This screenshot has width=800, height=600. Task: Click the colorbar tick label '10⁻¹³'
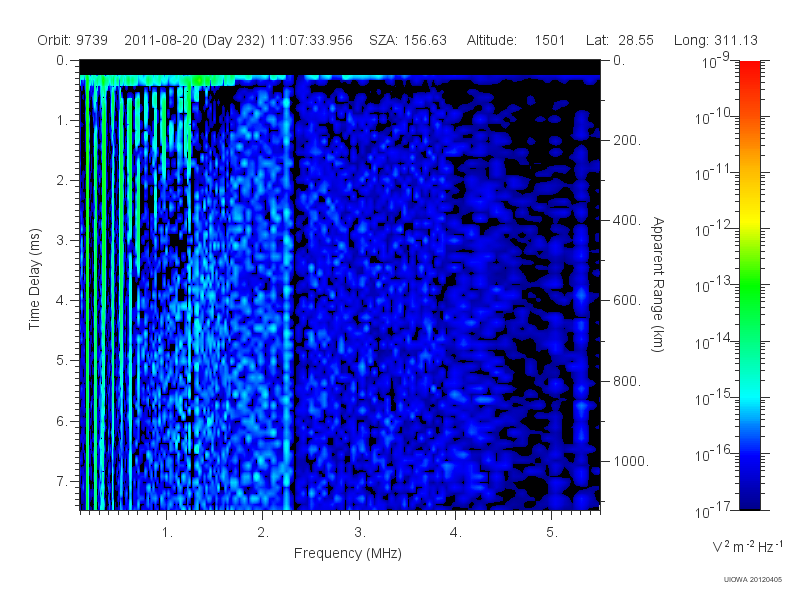(714, 285)
